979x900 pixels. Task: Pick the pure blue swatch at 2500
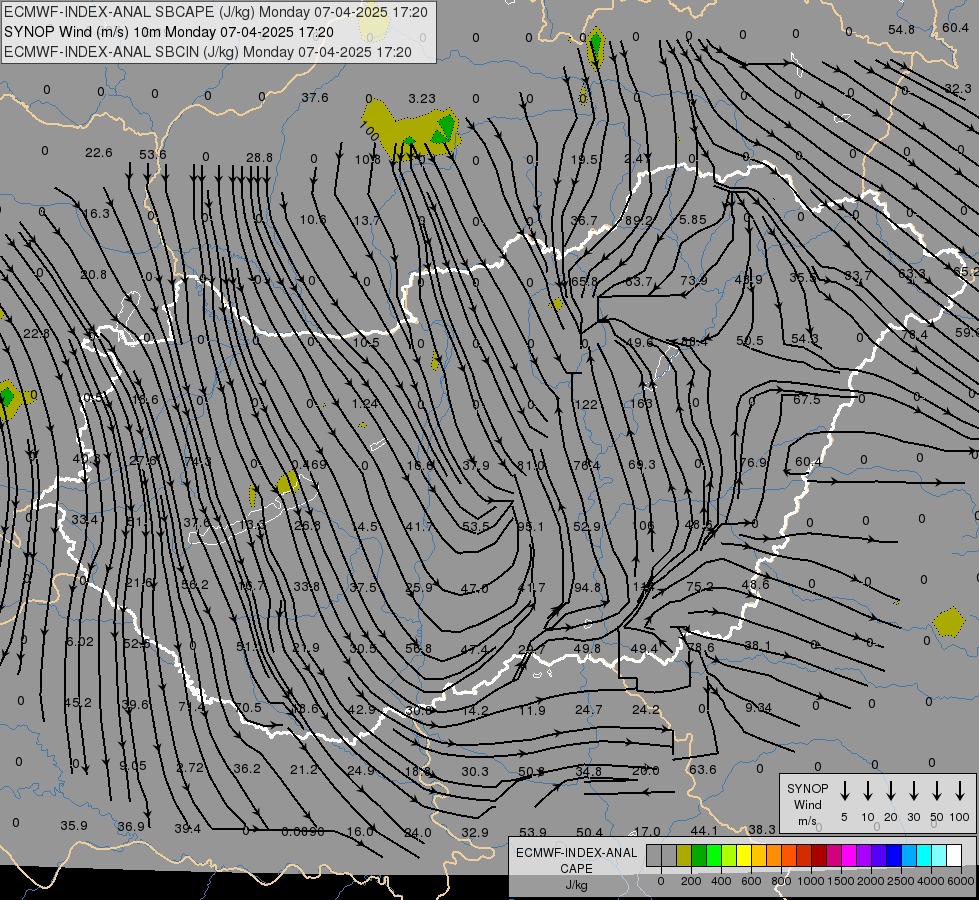pyautogui.click(x=893, y=855)
